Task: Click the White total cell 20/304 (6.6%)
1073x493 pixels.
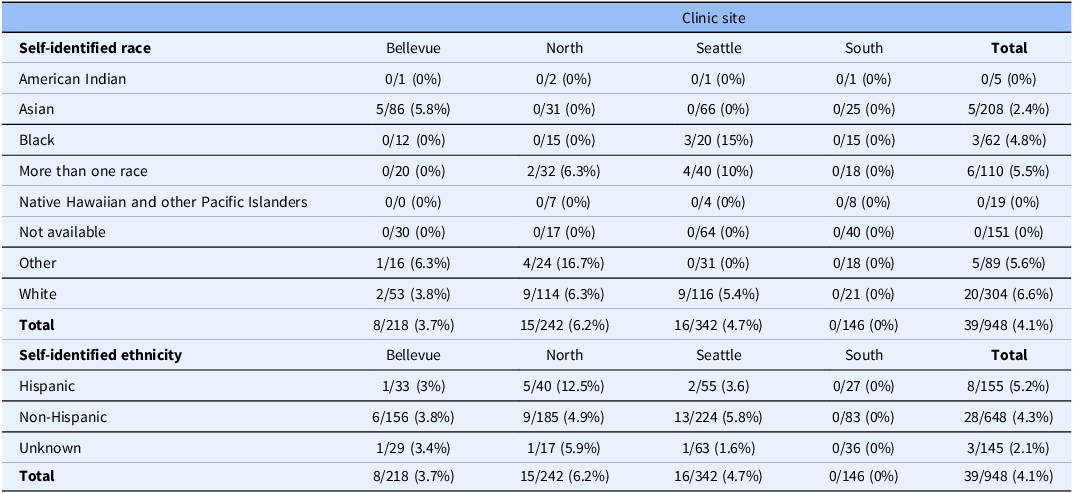Action: point(1009,294)
